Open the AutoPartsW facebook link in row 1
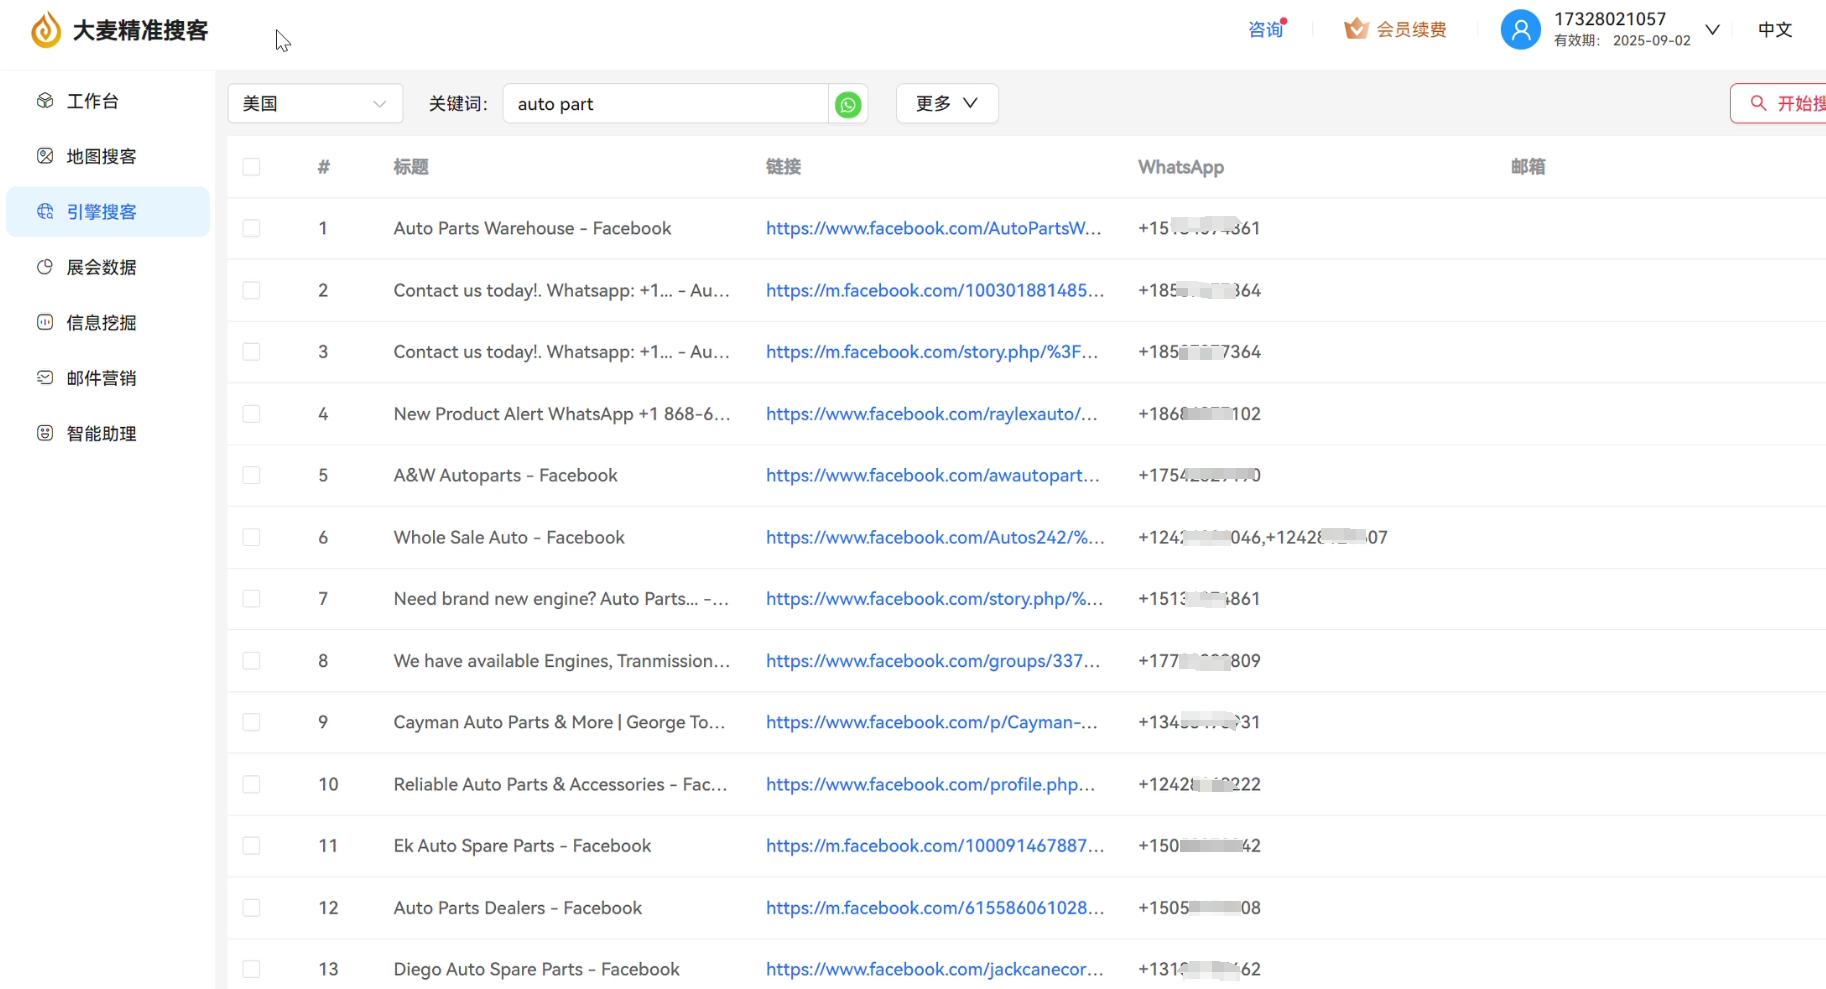Image resolution: width=1826 pixels, height=989 pixels. coord(933,228)
